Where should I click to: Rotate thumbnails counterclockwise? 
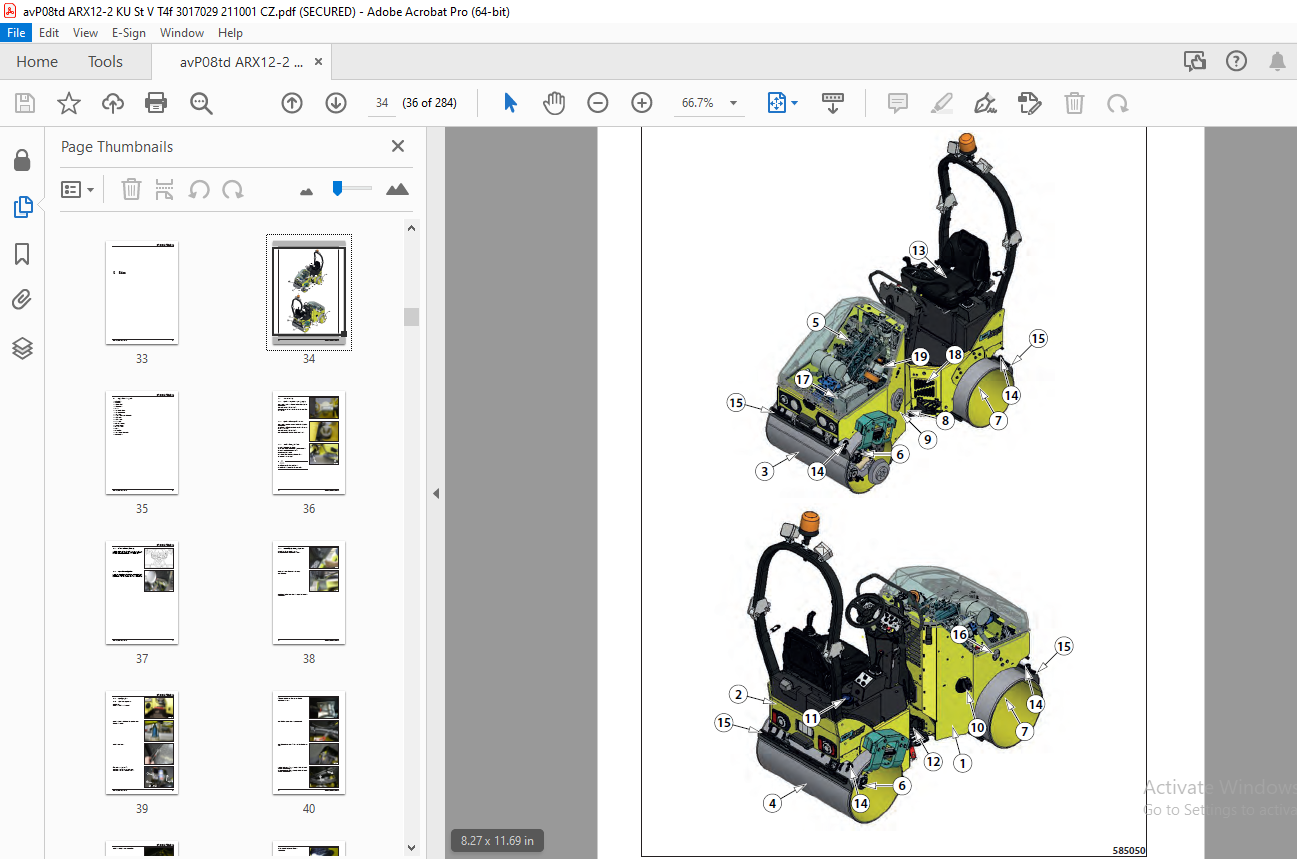pyautogui.click(x=199, y=189)
